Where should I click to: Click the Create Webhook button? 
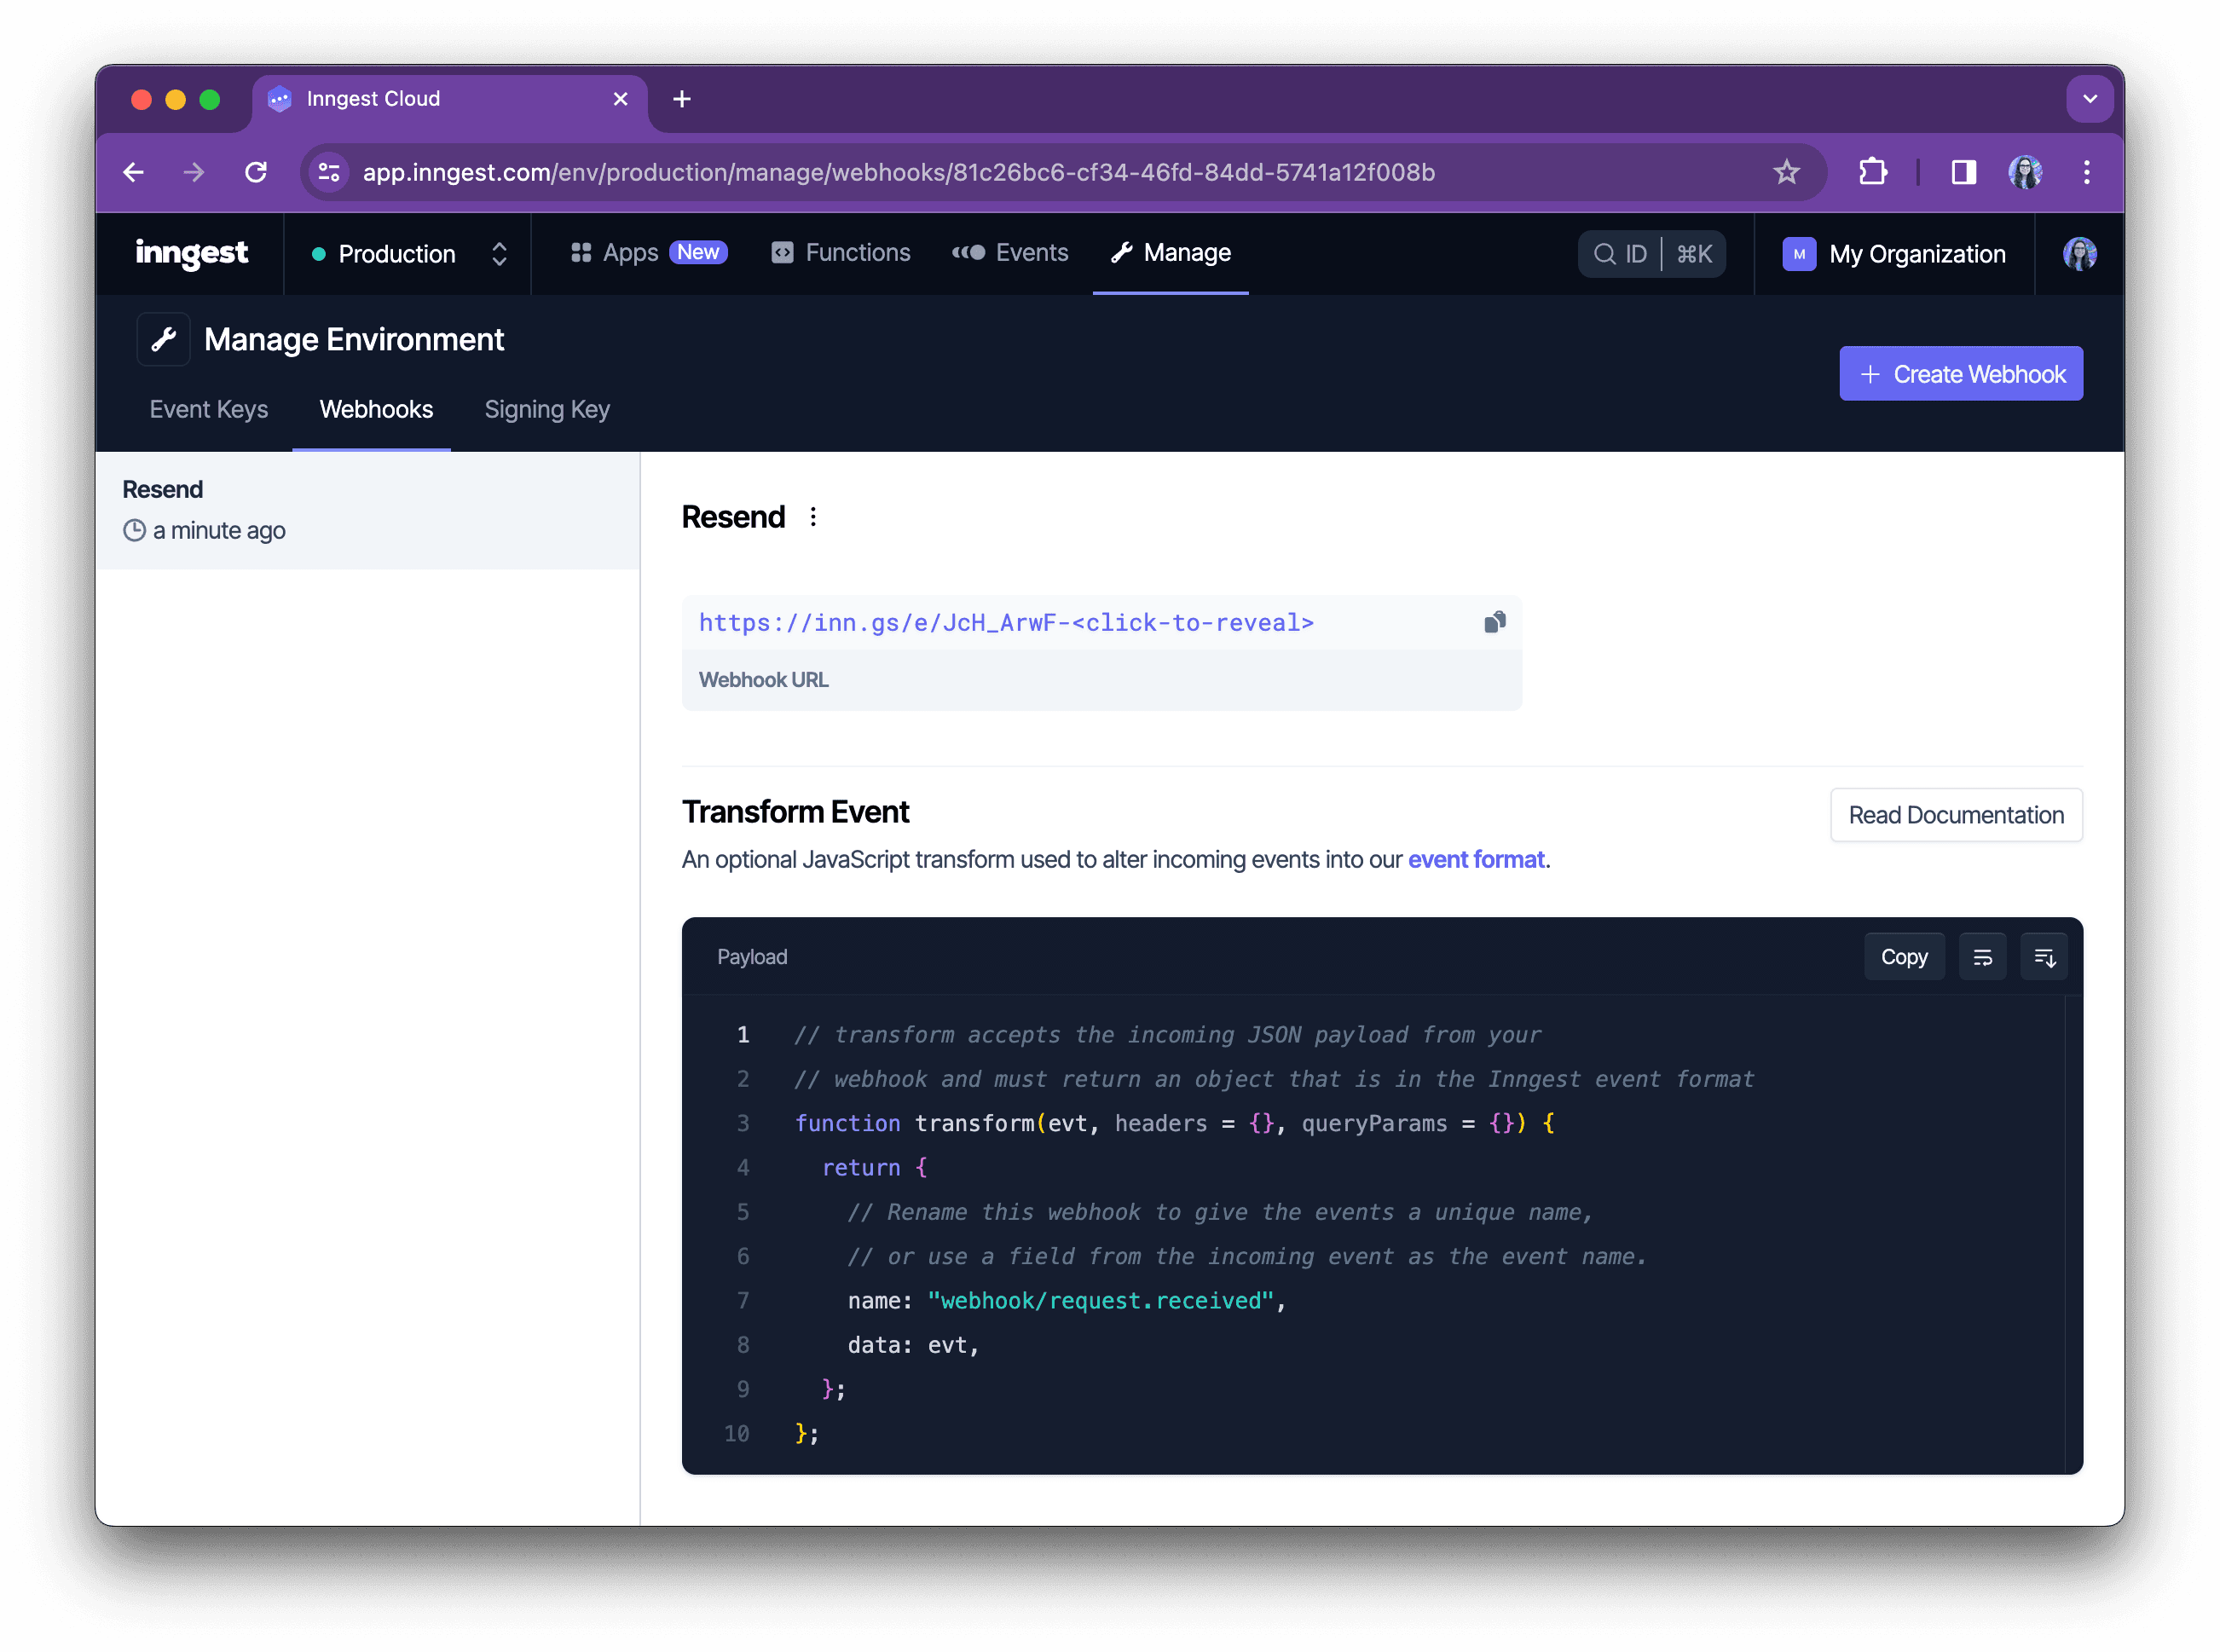click(x=1960, y=373)
